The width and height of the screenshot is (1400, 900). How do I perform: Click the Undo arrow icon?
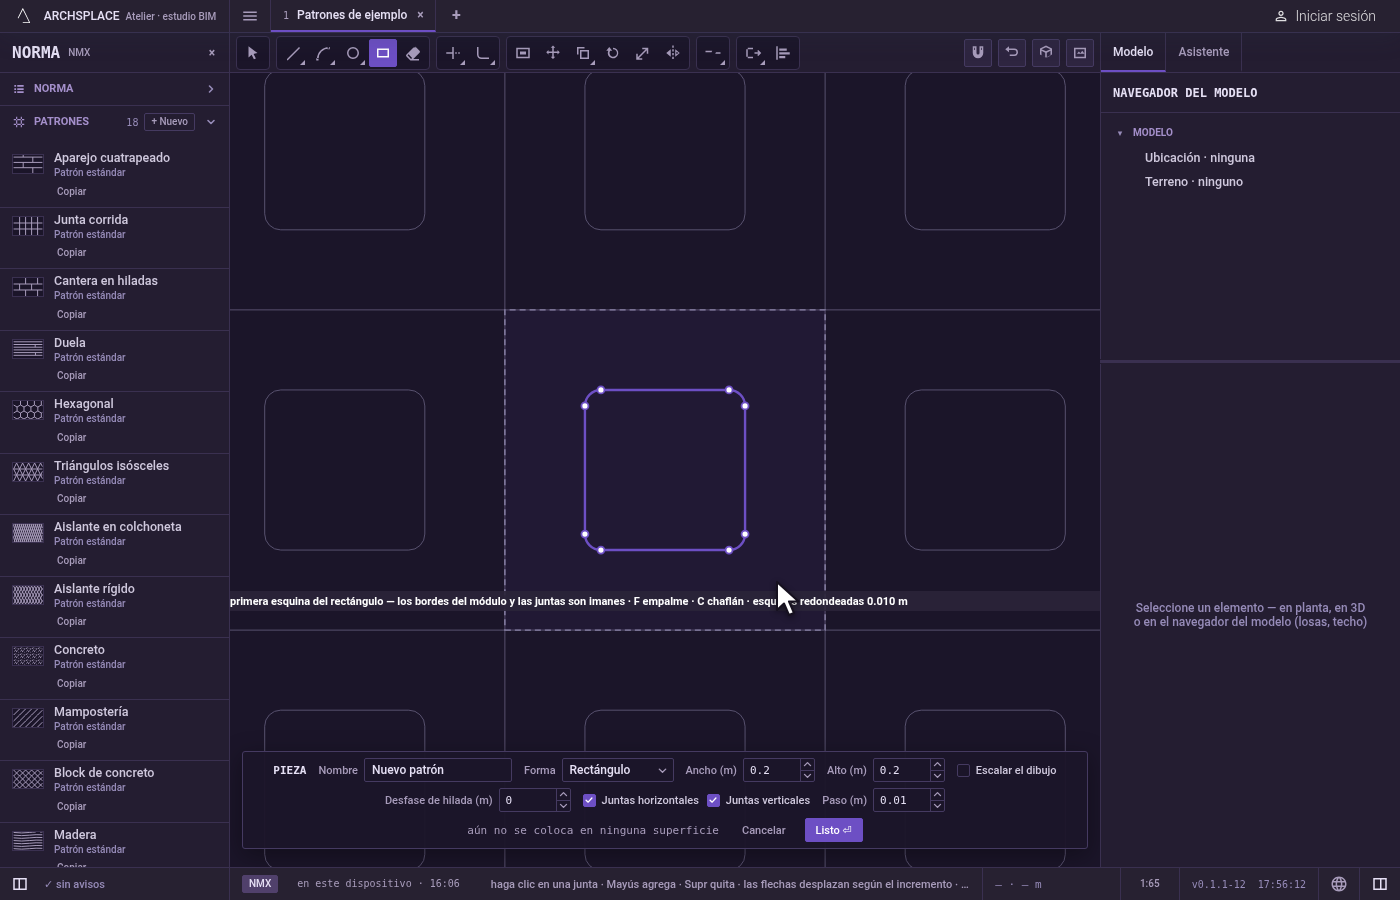pos(1012,52)
